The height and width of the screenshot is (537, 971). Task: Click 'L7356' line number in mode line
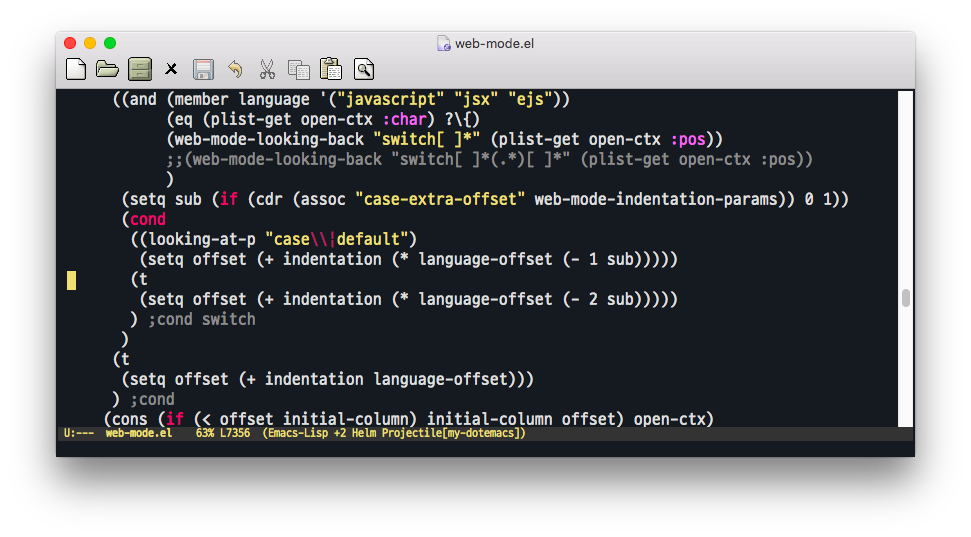[x=235, y=433]
